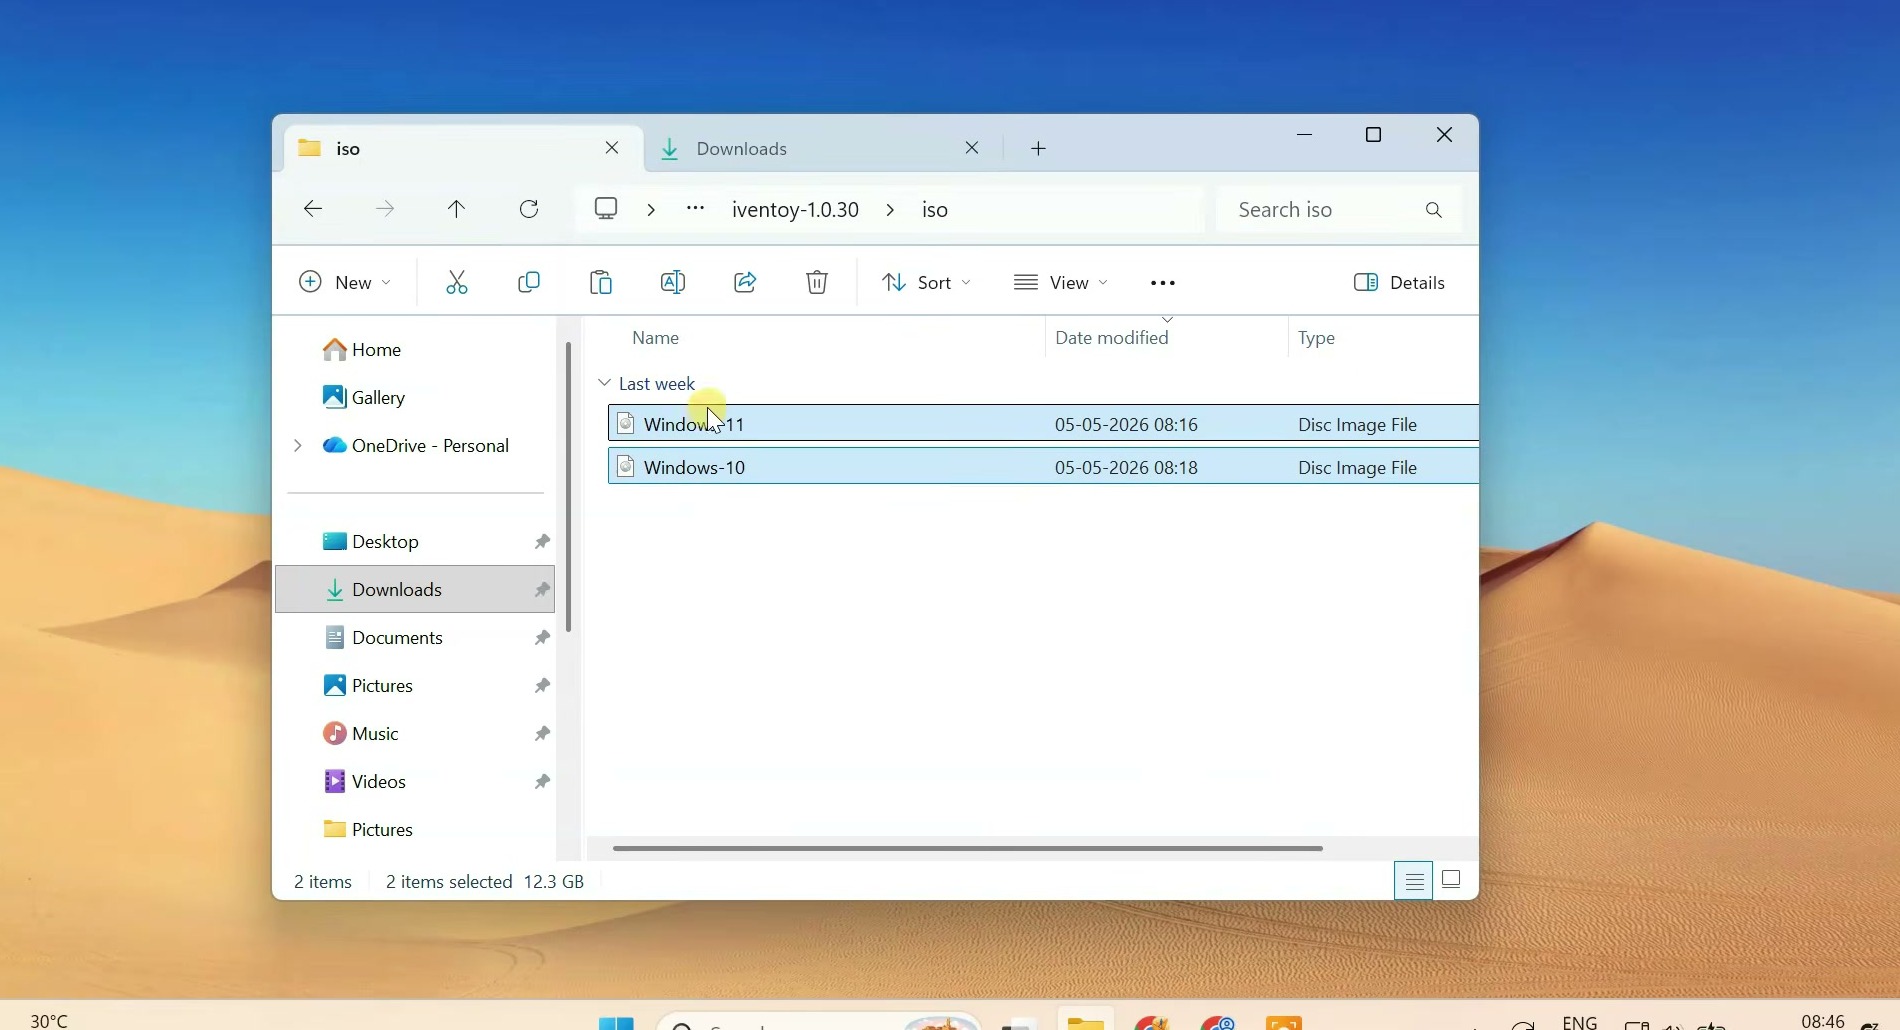Navigate to iventoy-1.0.30 in the breadcrumb
The height and width of the screenshot is (1030, 1900).
(795, 210)
